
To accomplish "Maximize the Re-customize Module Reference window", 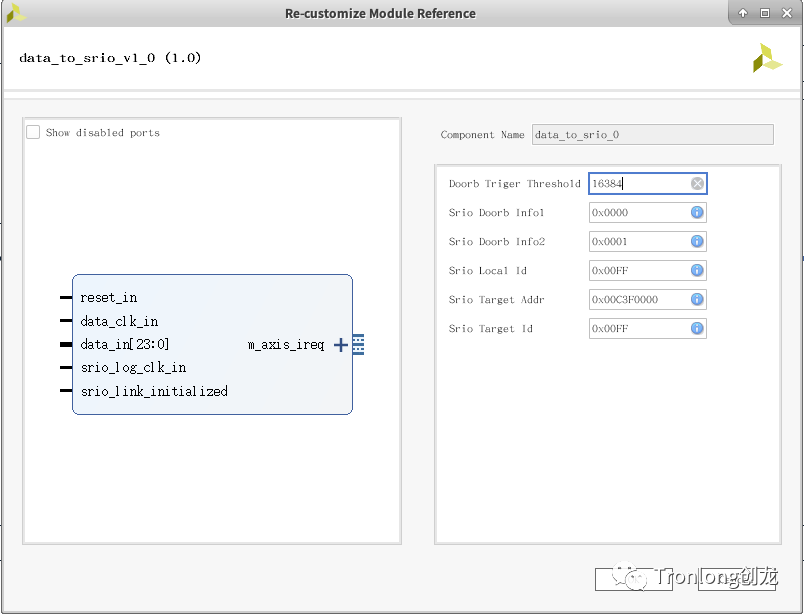I will click(x=765, y=13).
